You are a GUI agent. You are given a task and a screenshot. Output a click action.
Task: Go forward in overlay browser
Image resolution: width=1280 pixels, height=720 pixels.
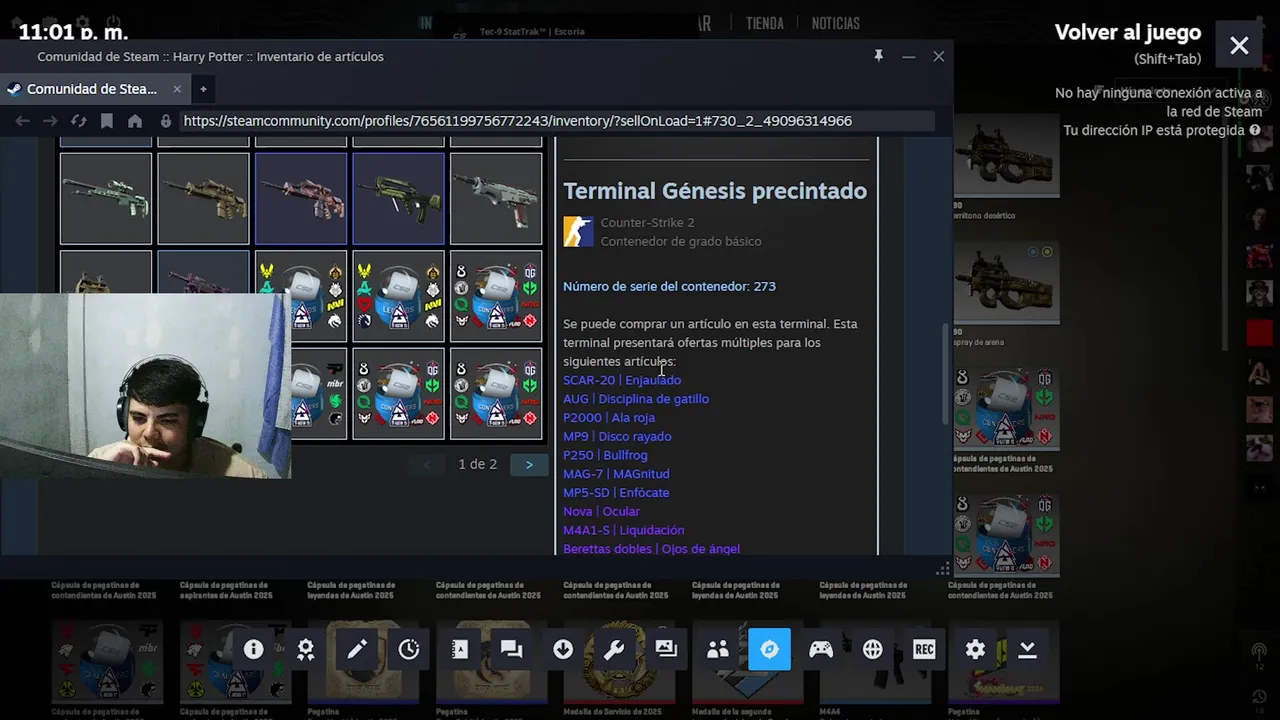coord(50,121)
